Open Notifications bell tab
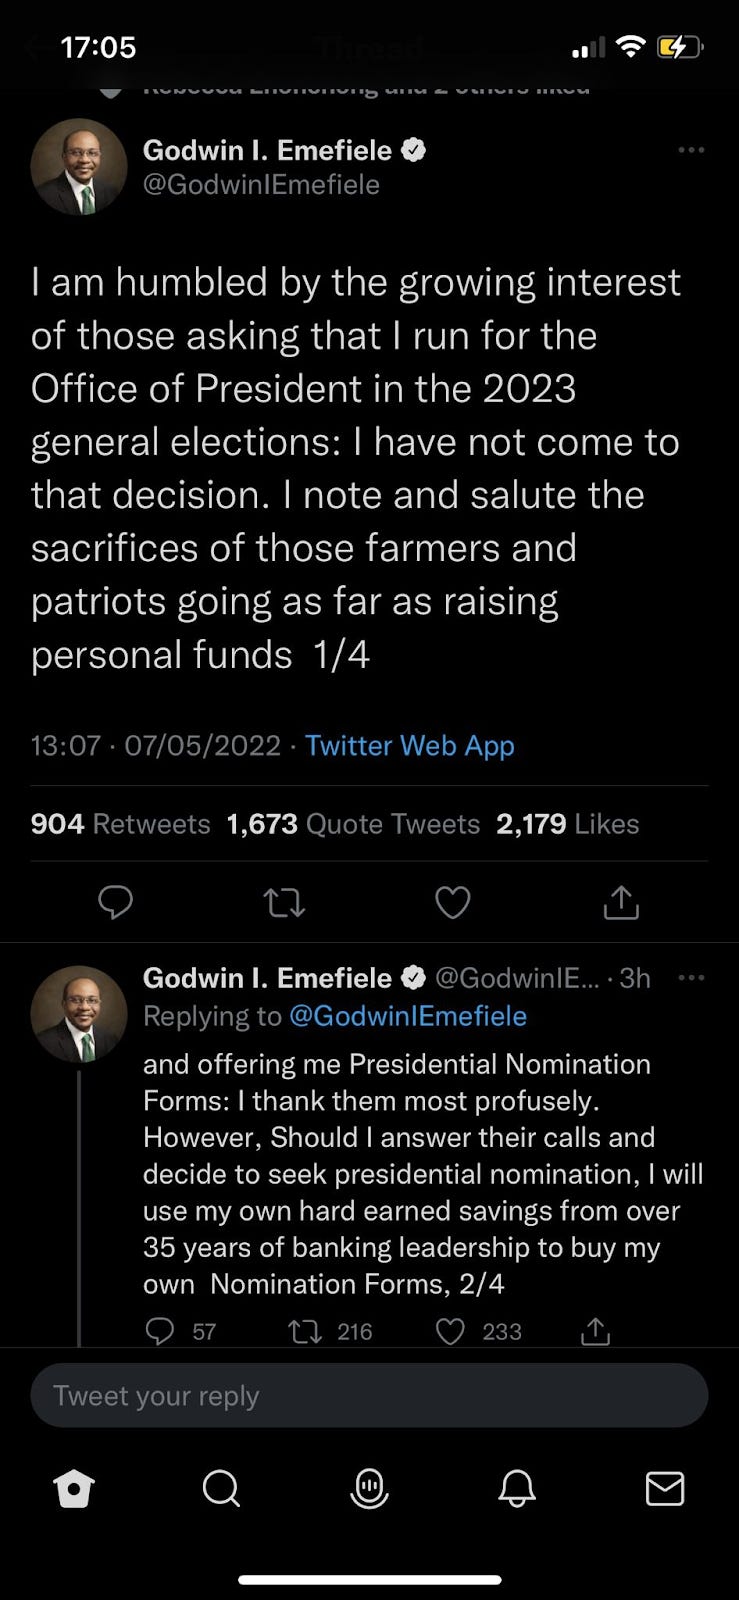Viewport: 739px width, 1600px height. [x=517, y=1489]
